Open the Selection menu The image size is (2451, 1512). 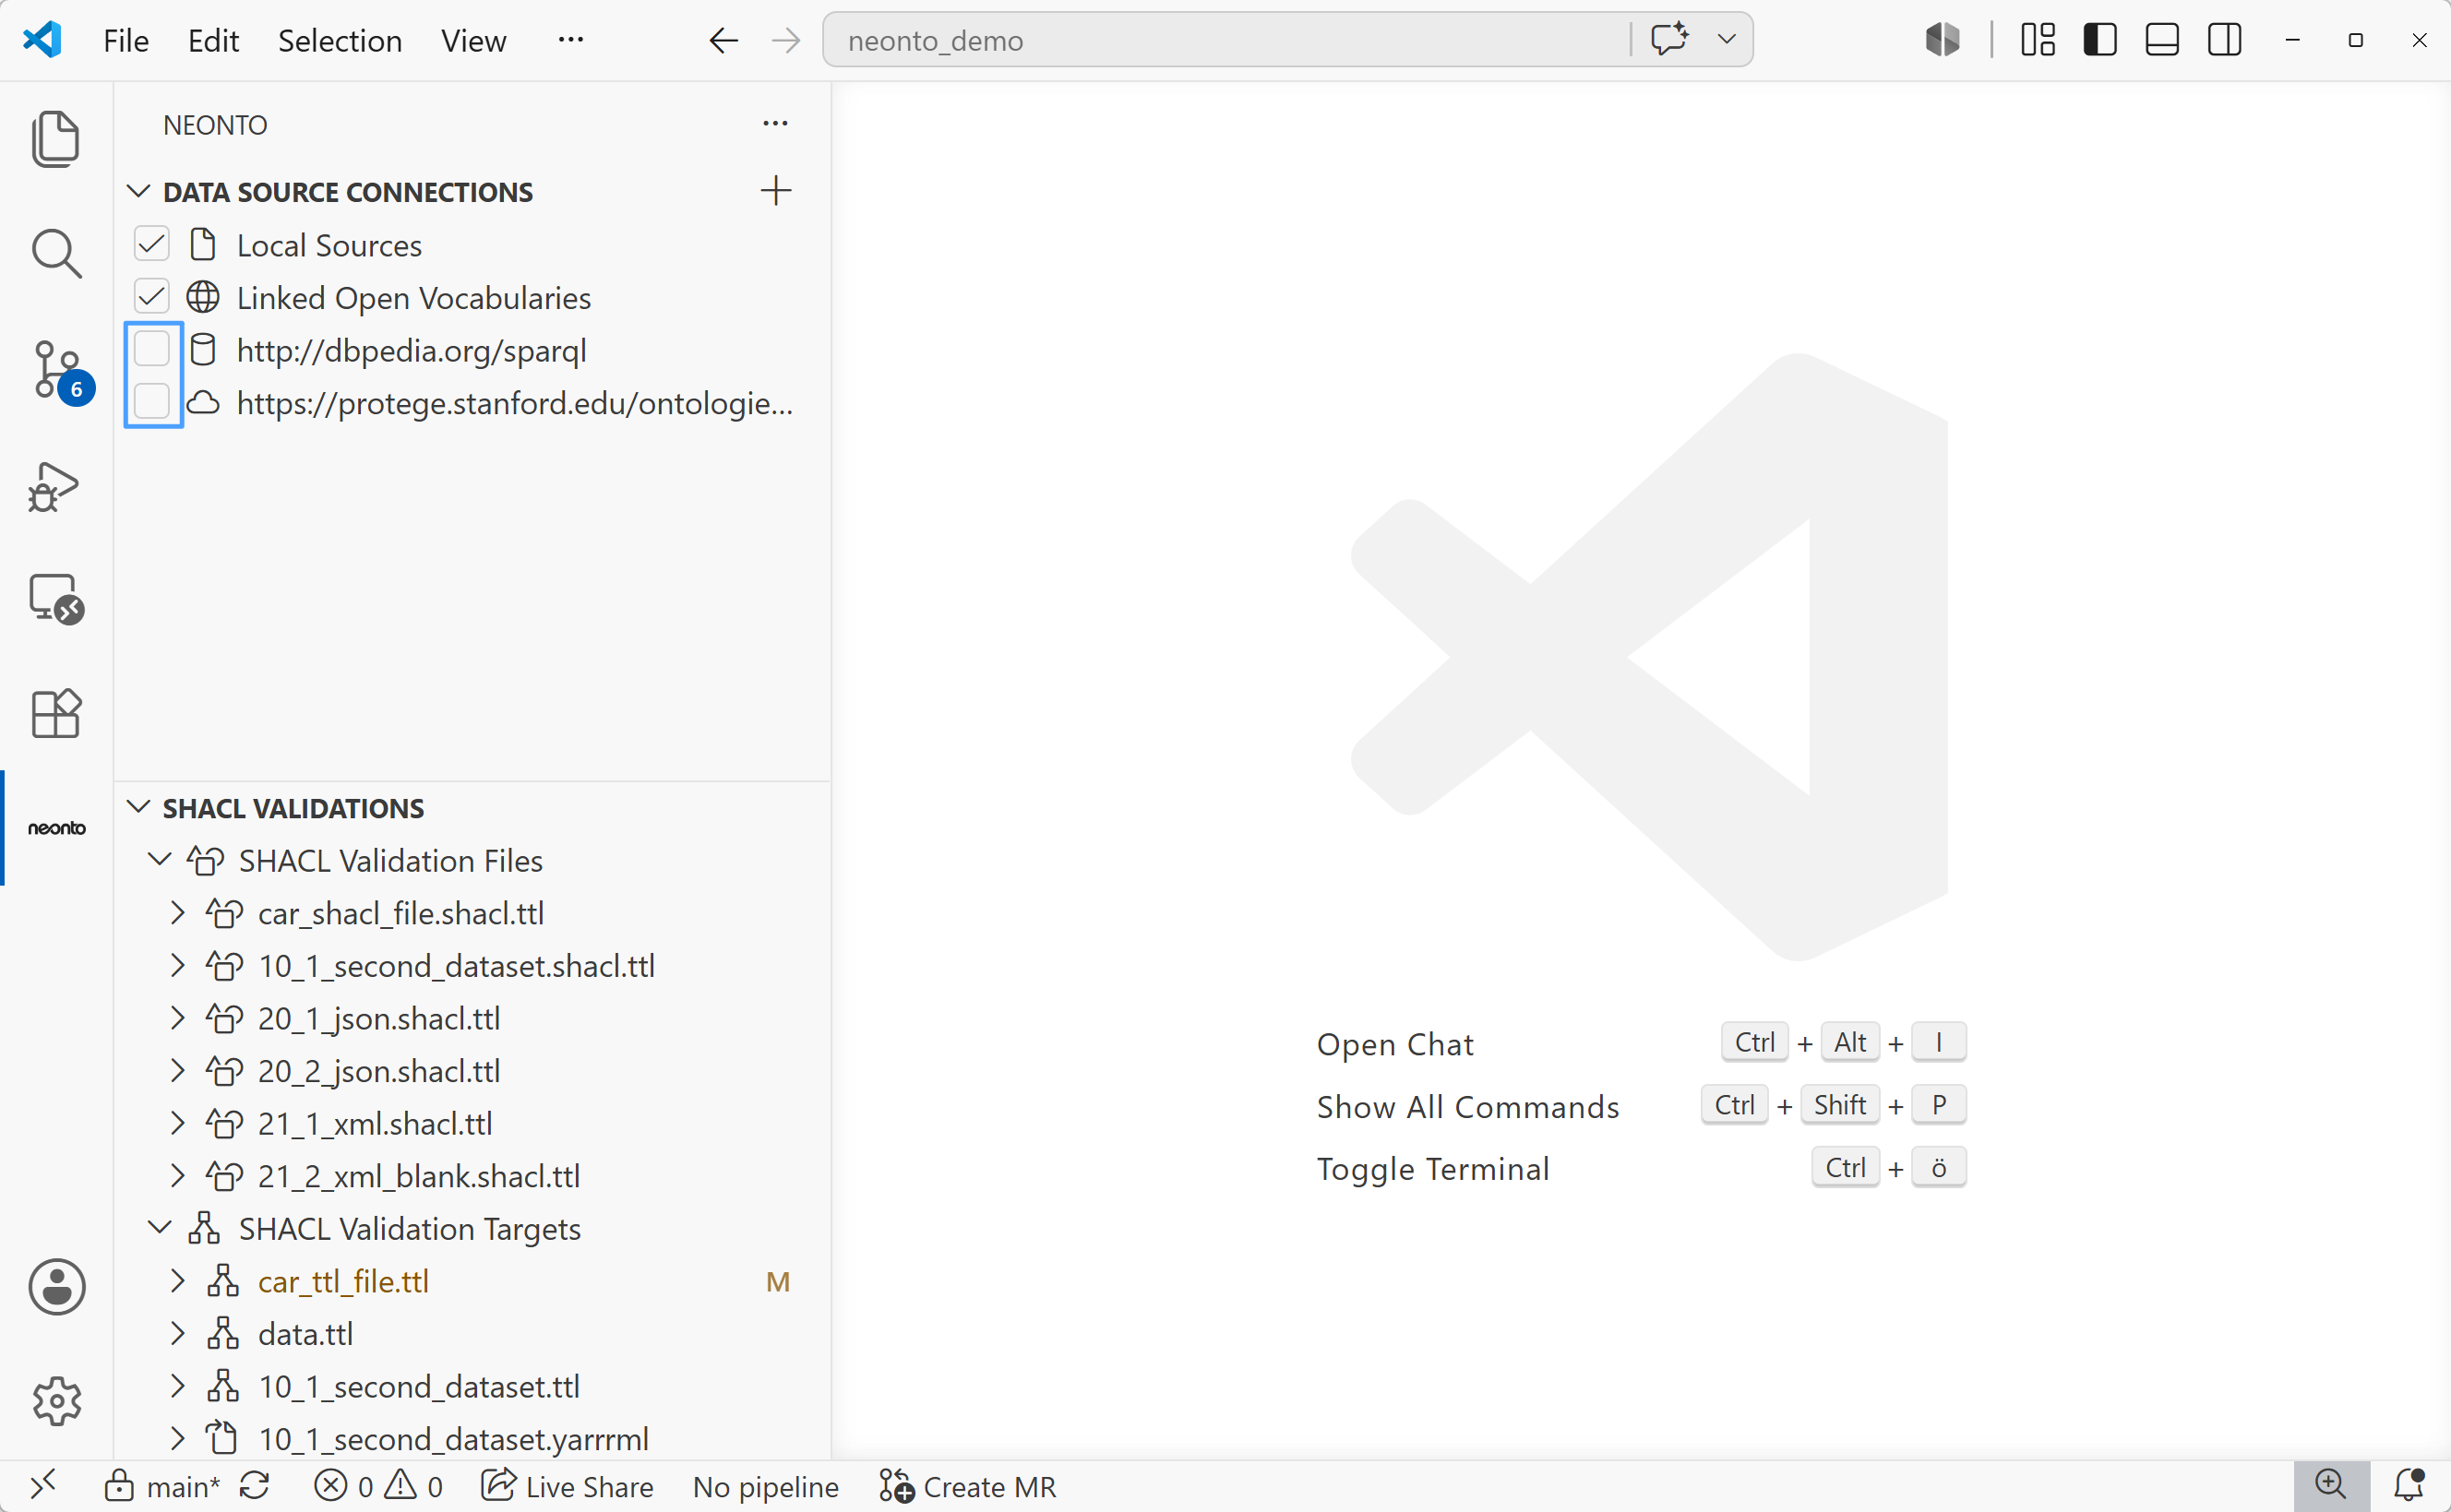point(340,40)
